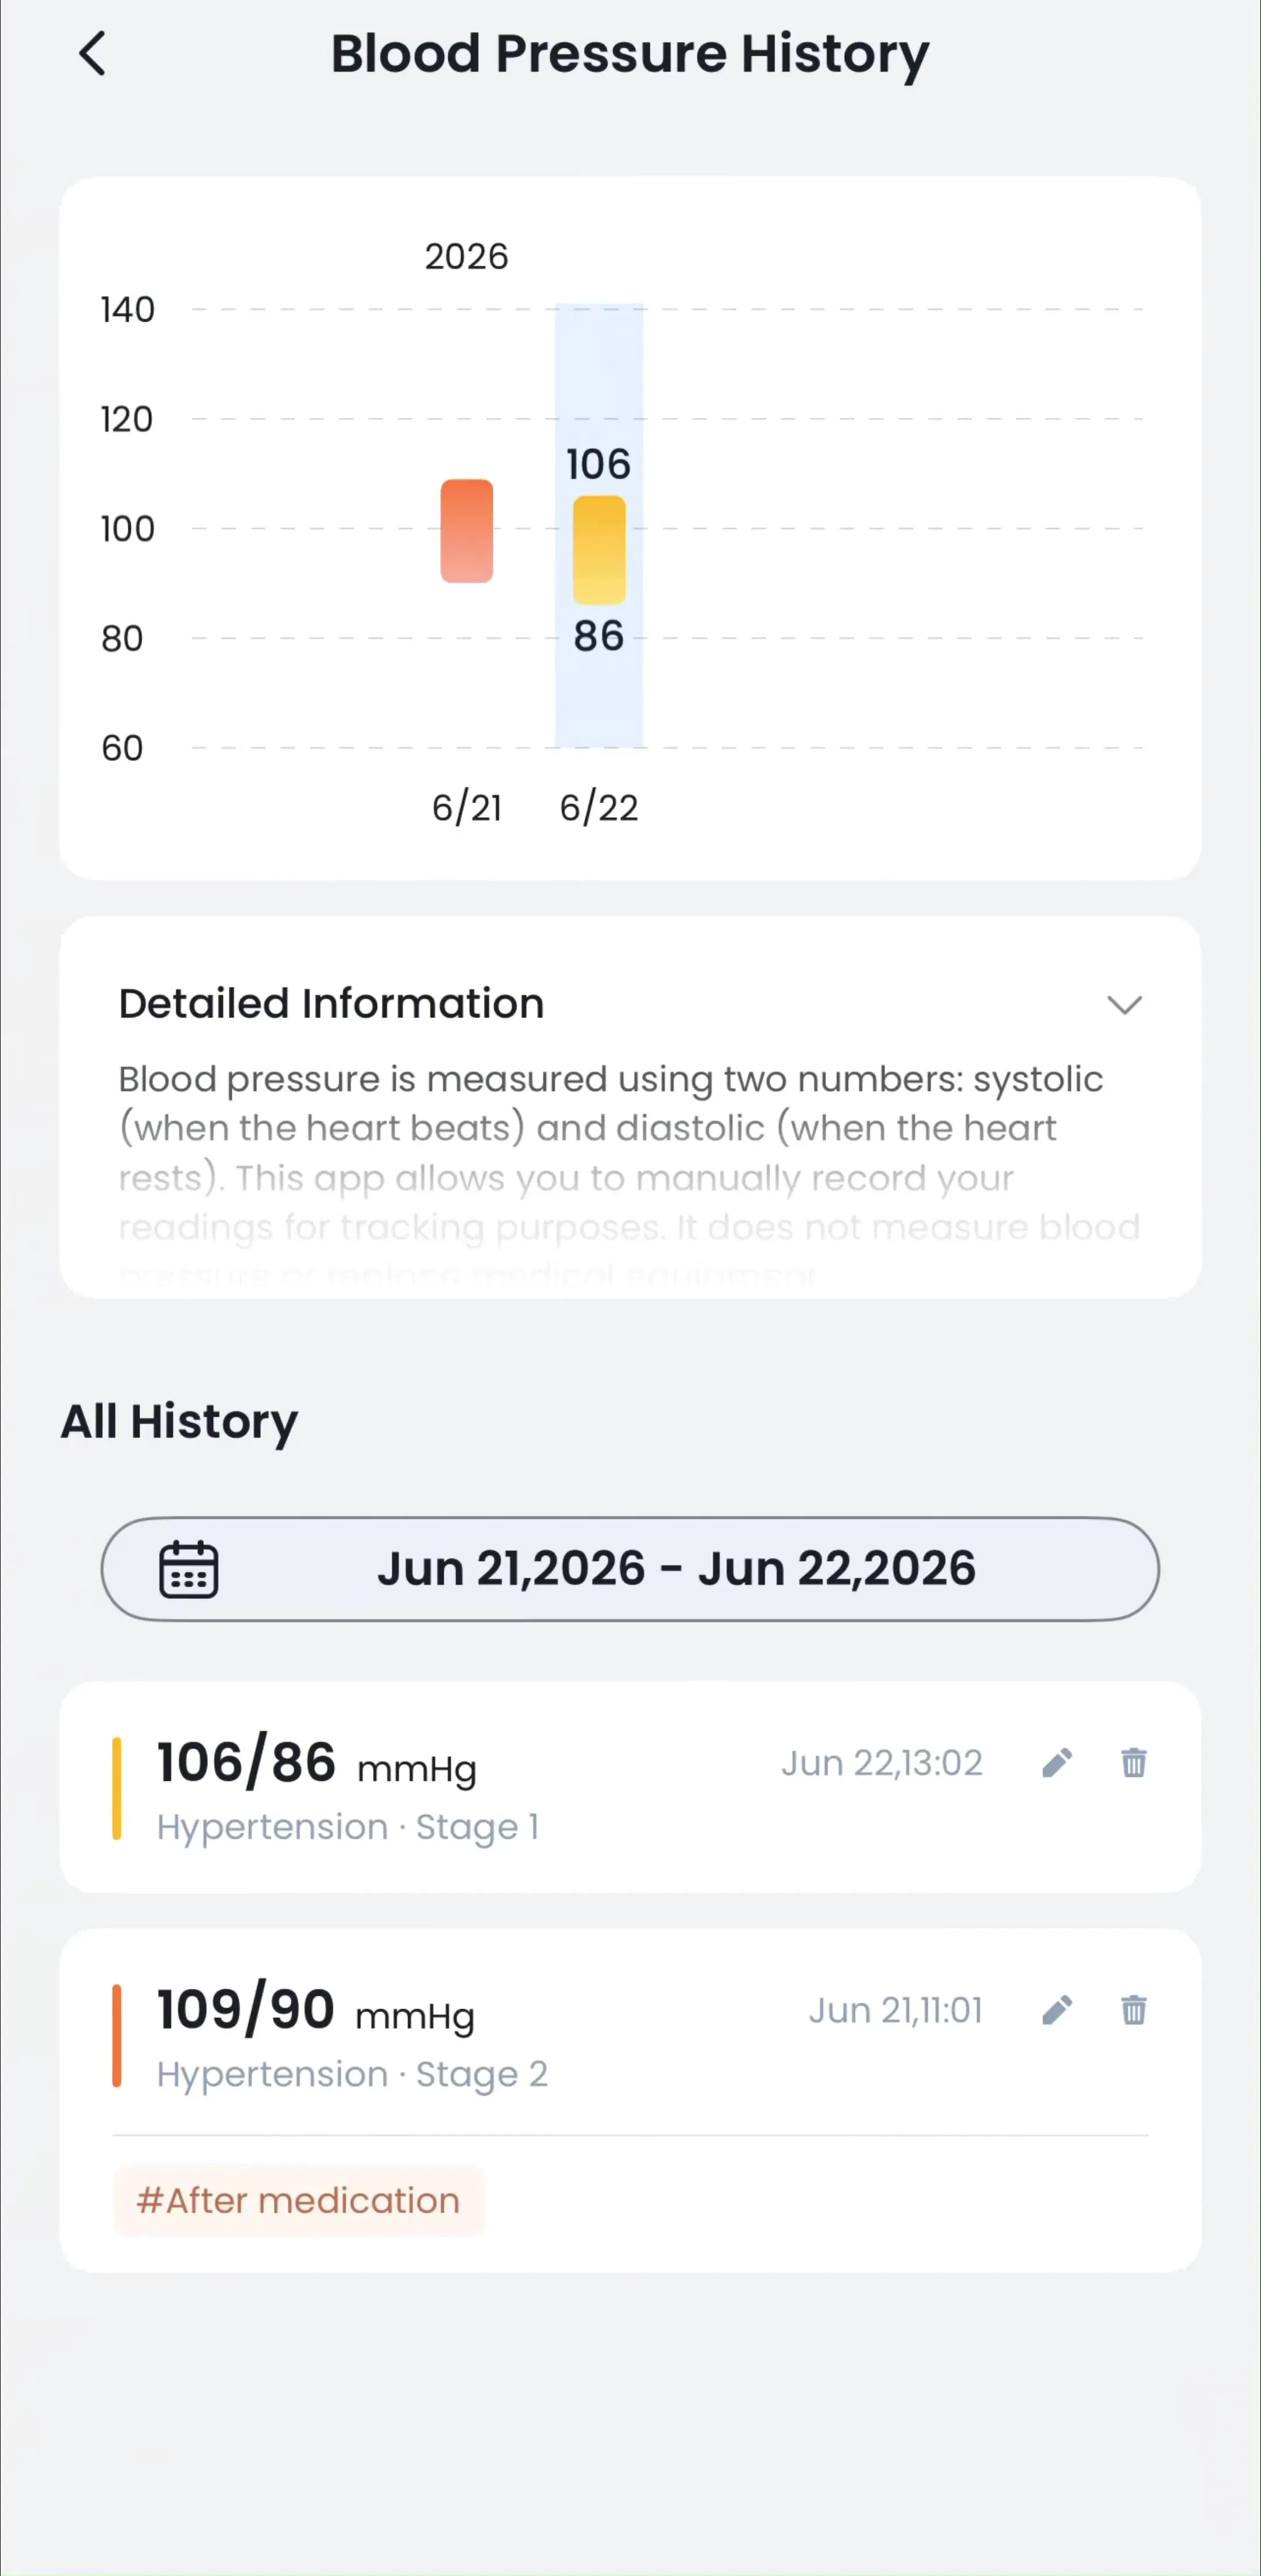This screenshot has height=2576, width=1261.
Task: Tap the Detailed Information heading
Action: [x=331, y=1004]
